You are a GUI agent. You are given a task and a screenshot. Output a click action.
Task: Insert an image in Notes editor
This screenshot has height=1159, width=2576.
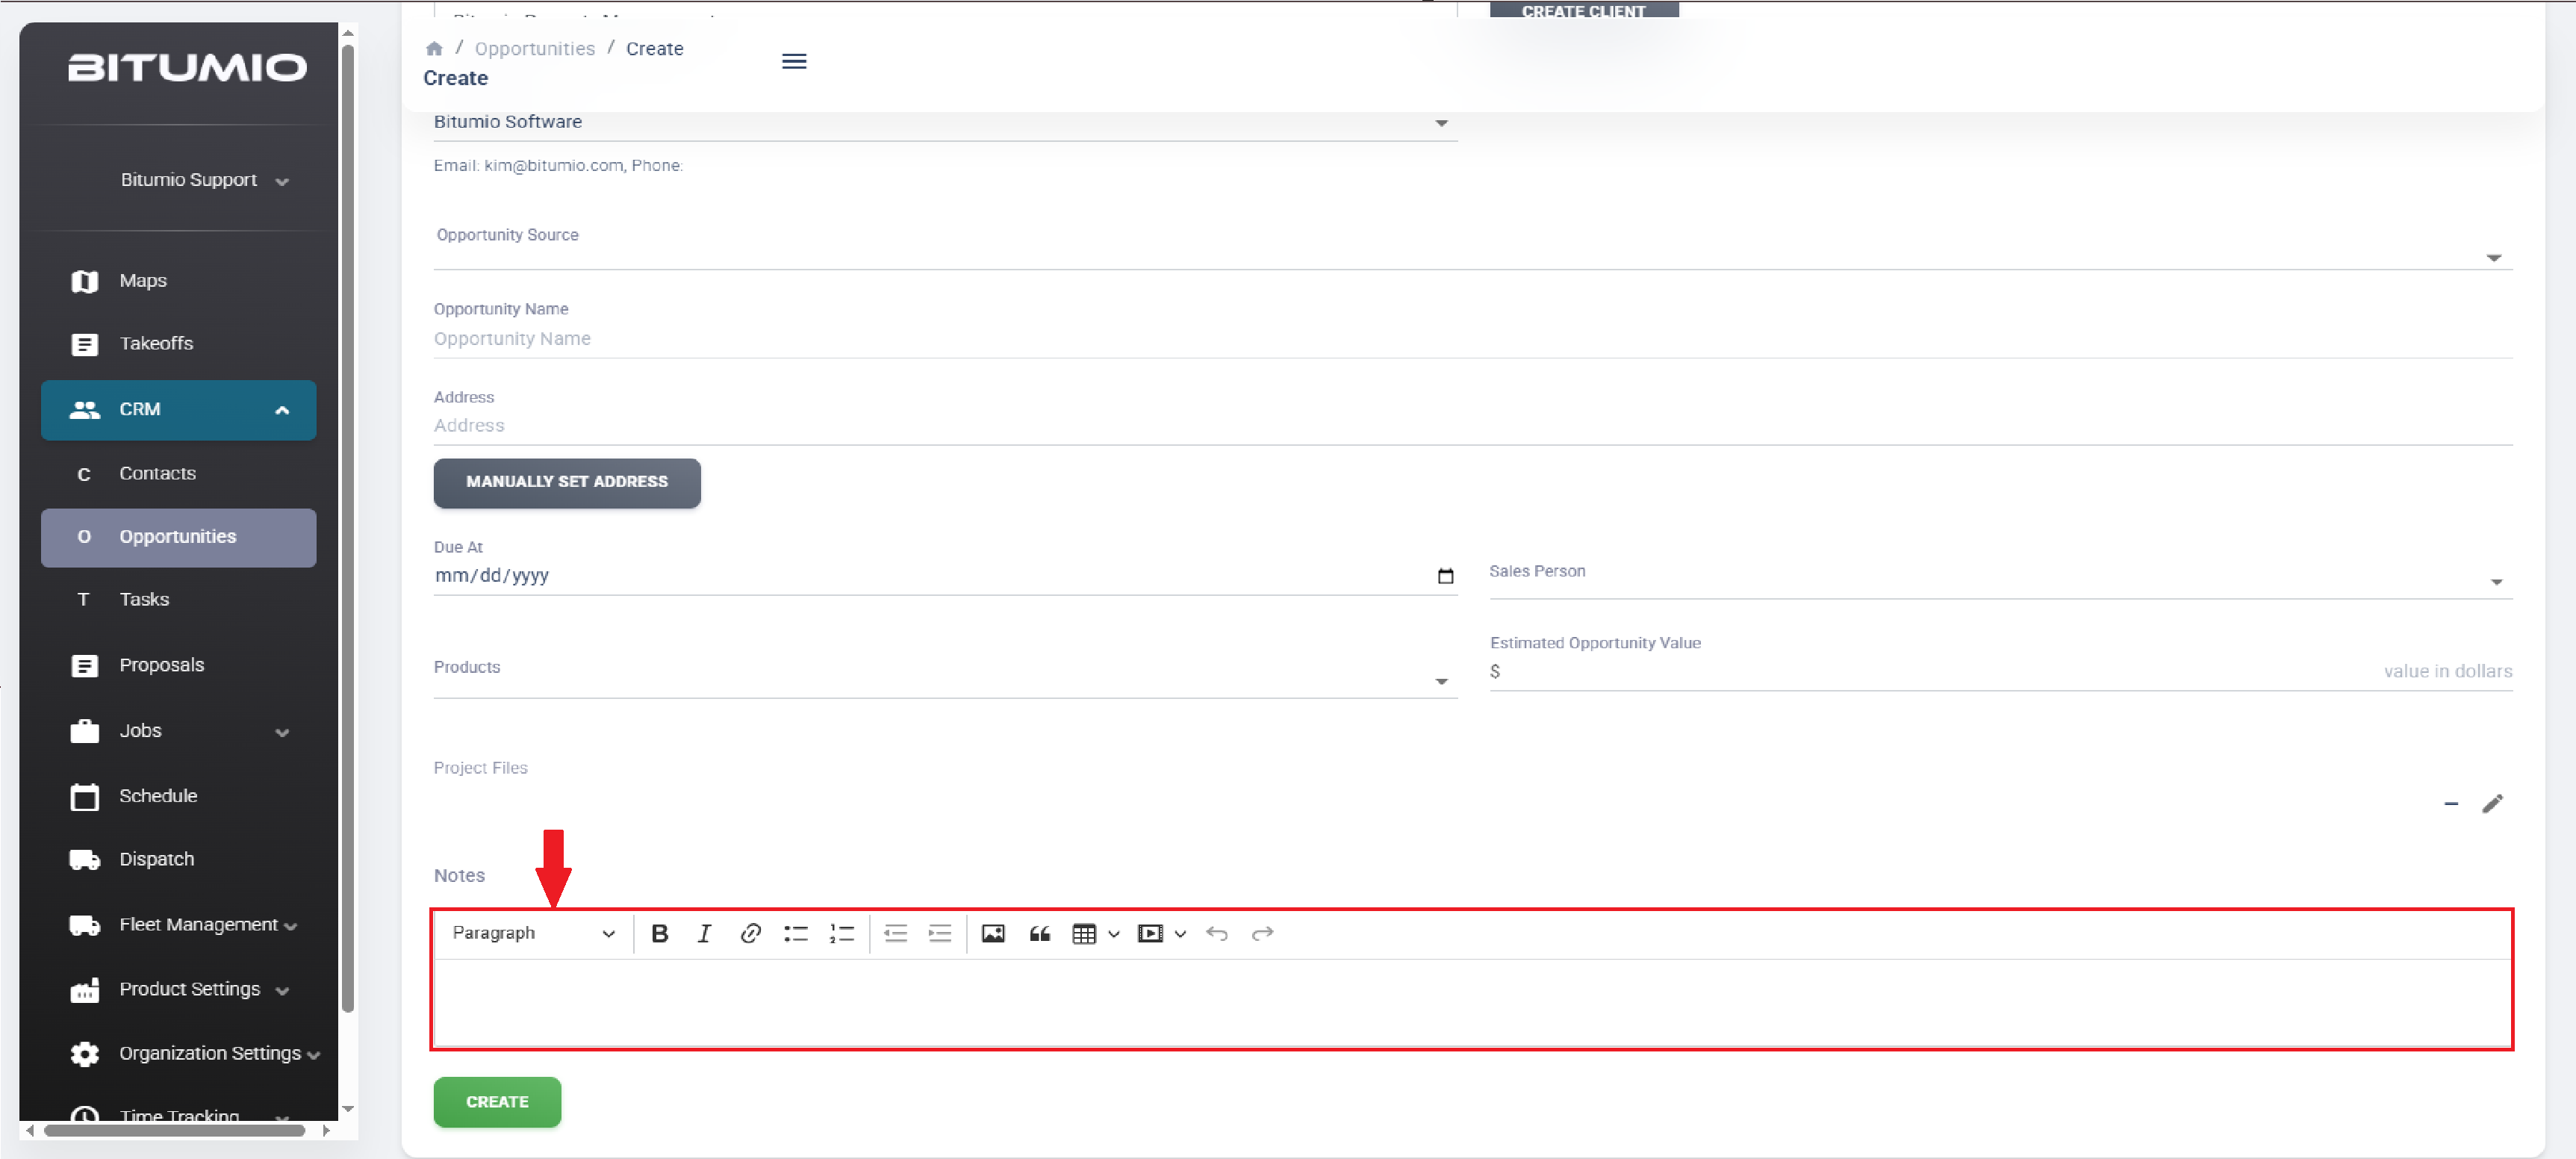tap(993, 934)
